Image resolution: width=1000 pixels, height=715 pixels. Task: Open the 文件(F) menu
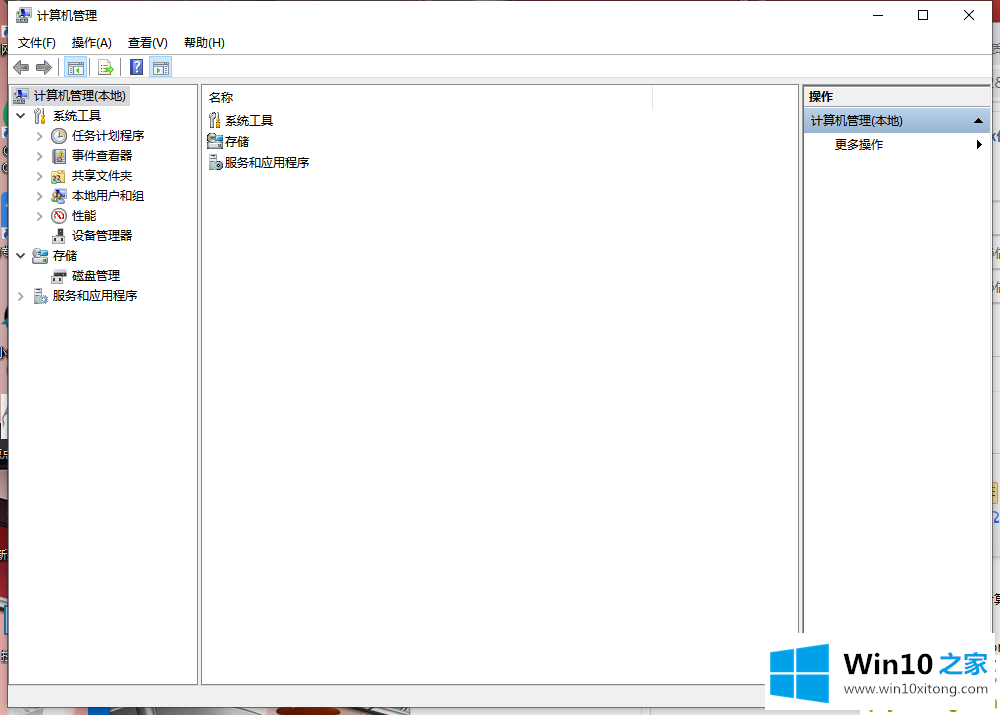click(x=37, y=43)
